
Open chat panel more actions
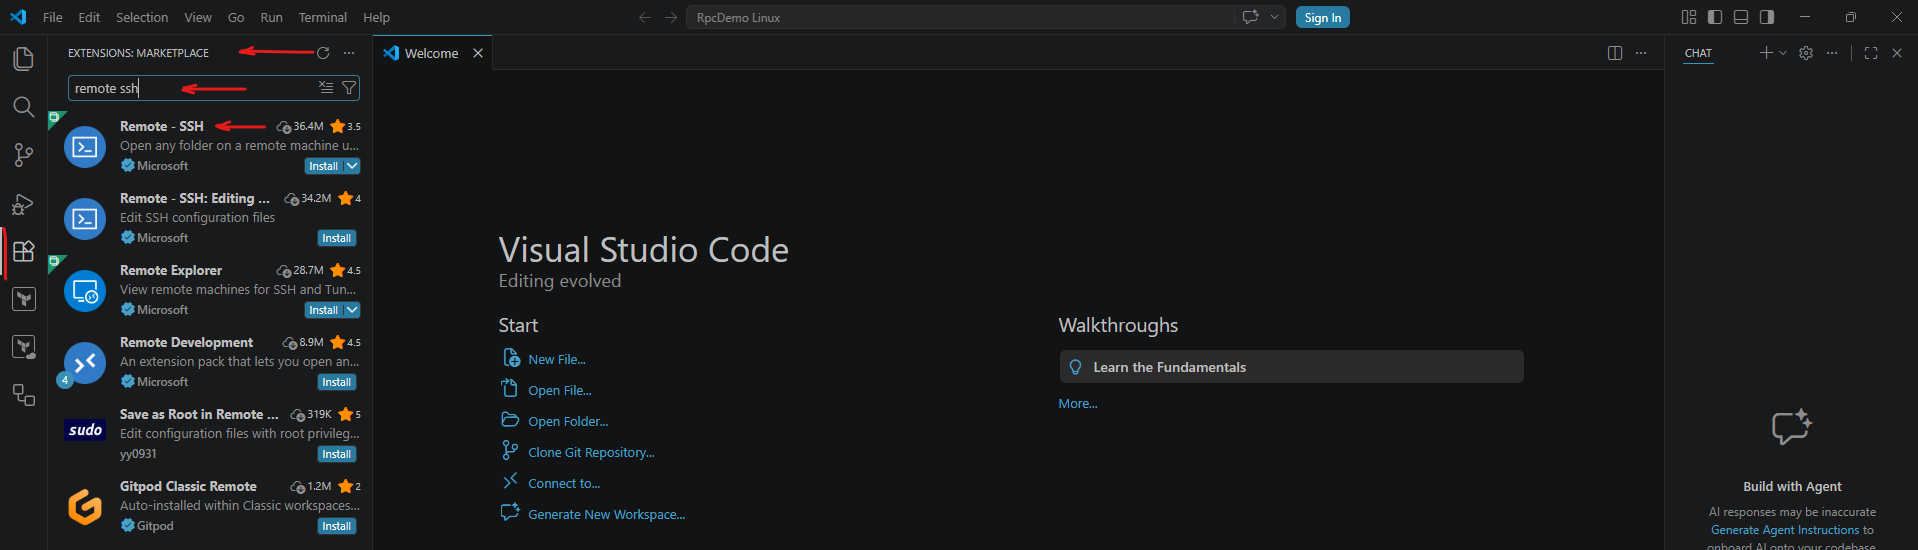(1832, 53)
